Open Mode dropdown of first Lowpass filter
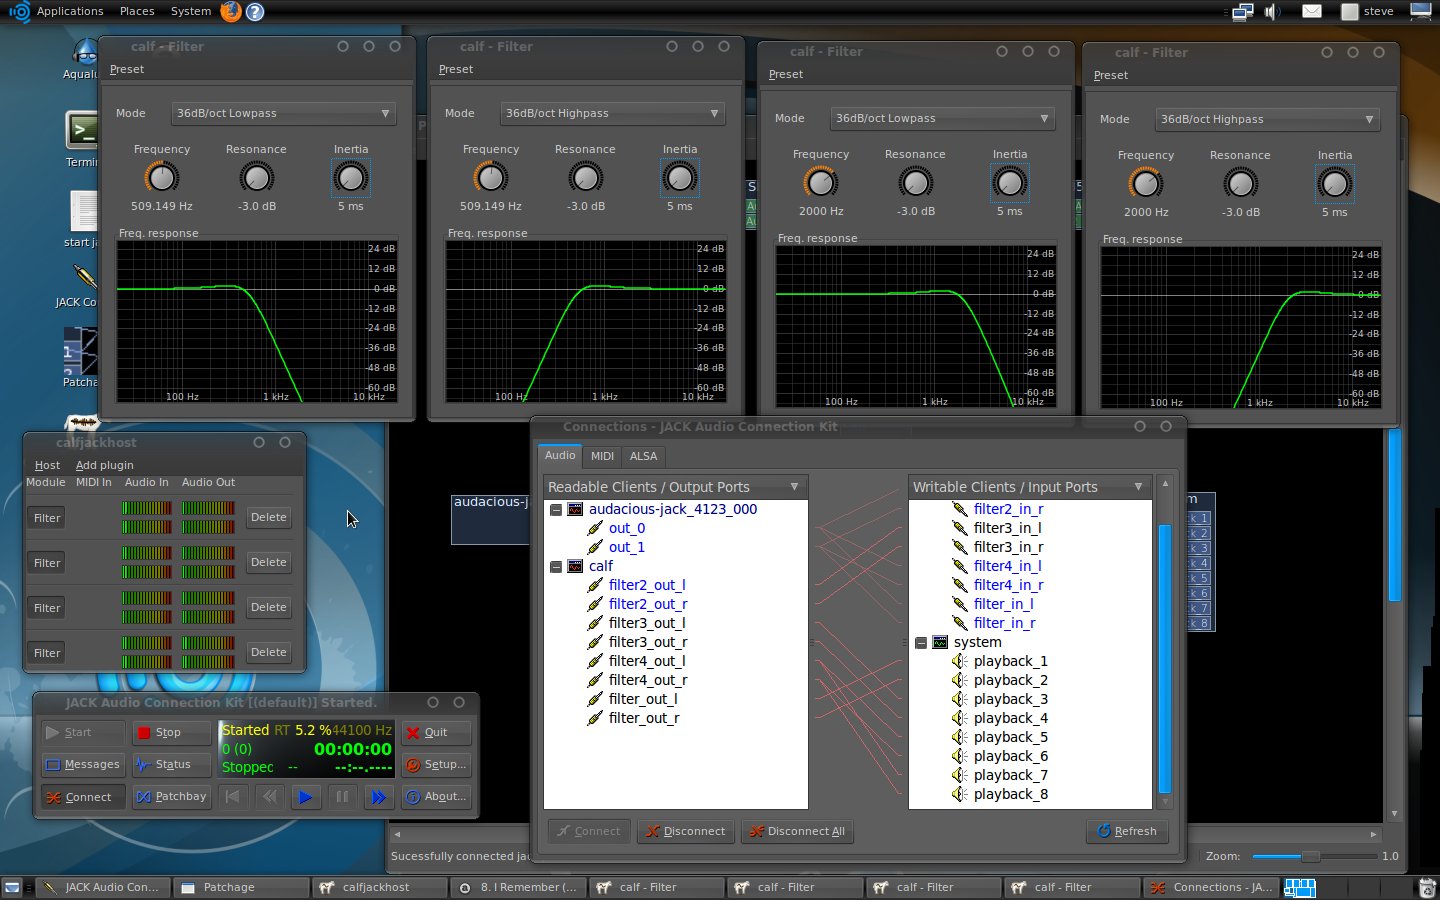This screenshot has width=1440, height=900. pyautogui.click(x=283, y=113)
